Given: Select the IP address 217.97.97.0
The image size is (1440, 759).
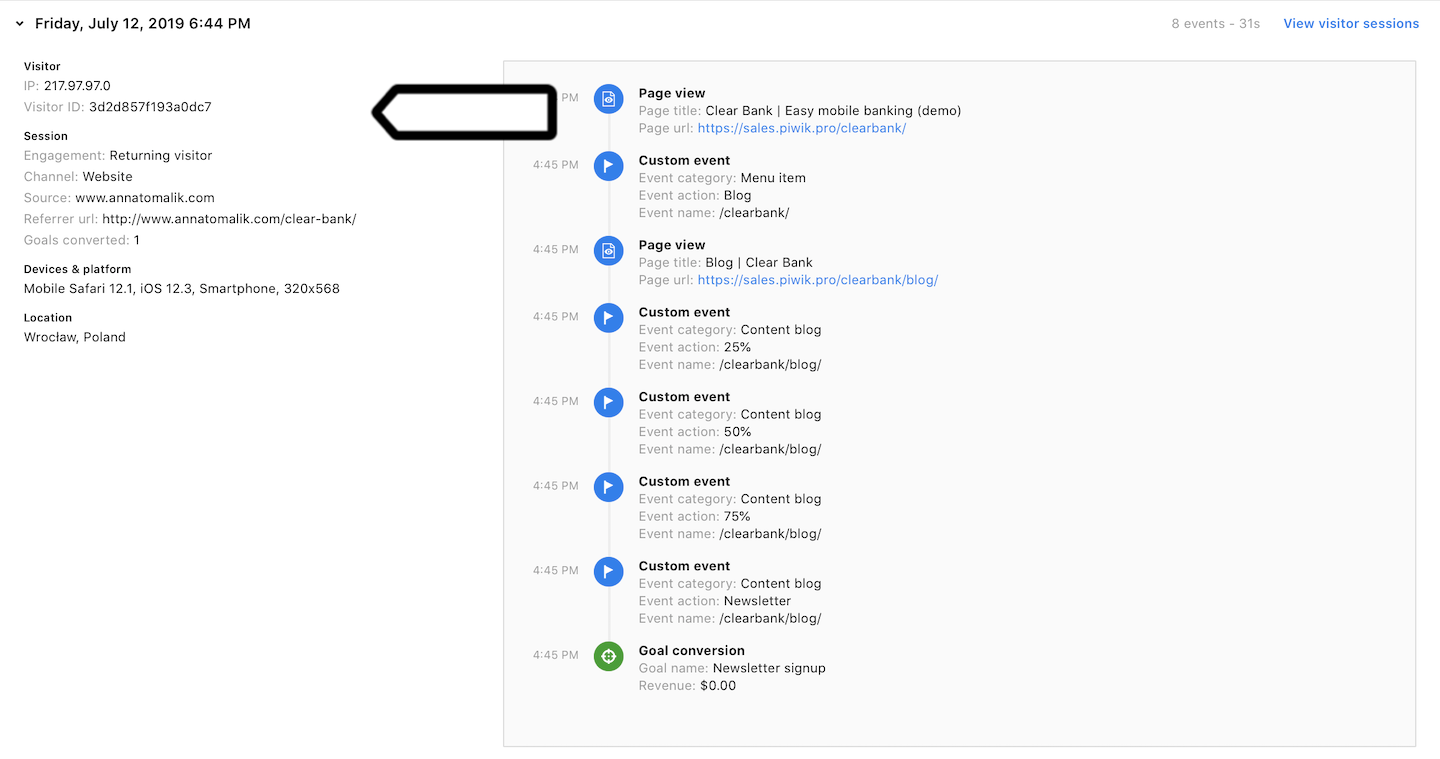Looking at the screenshot, I should [77, 86].
